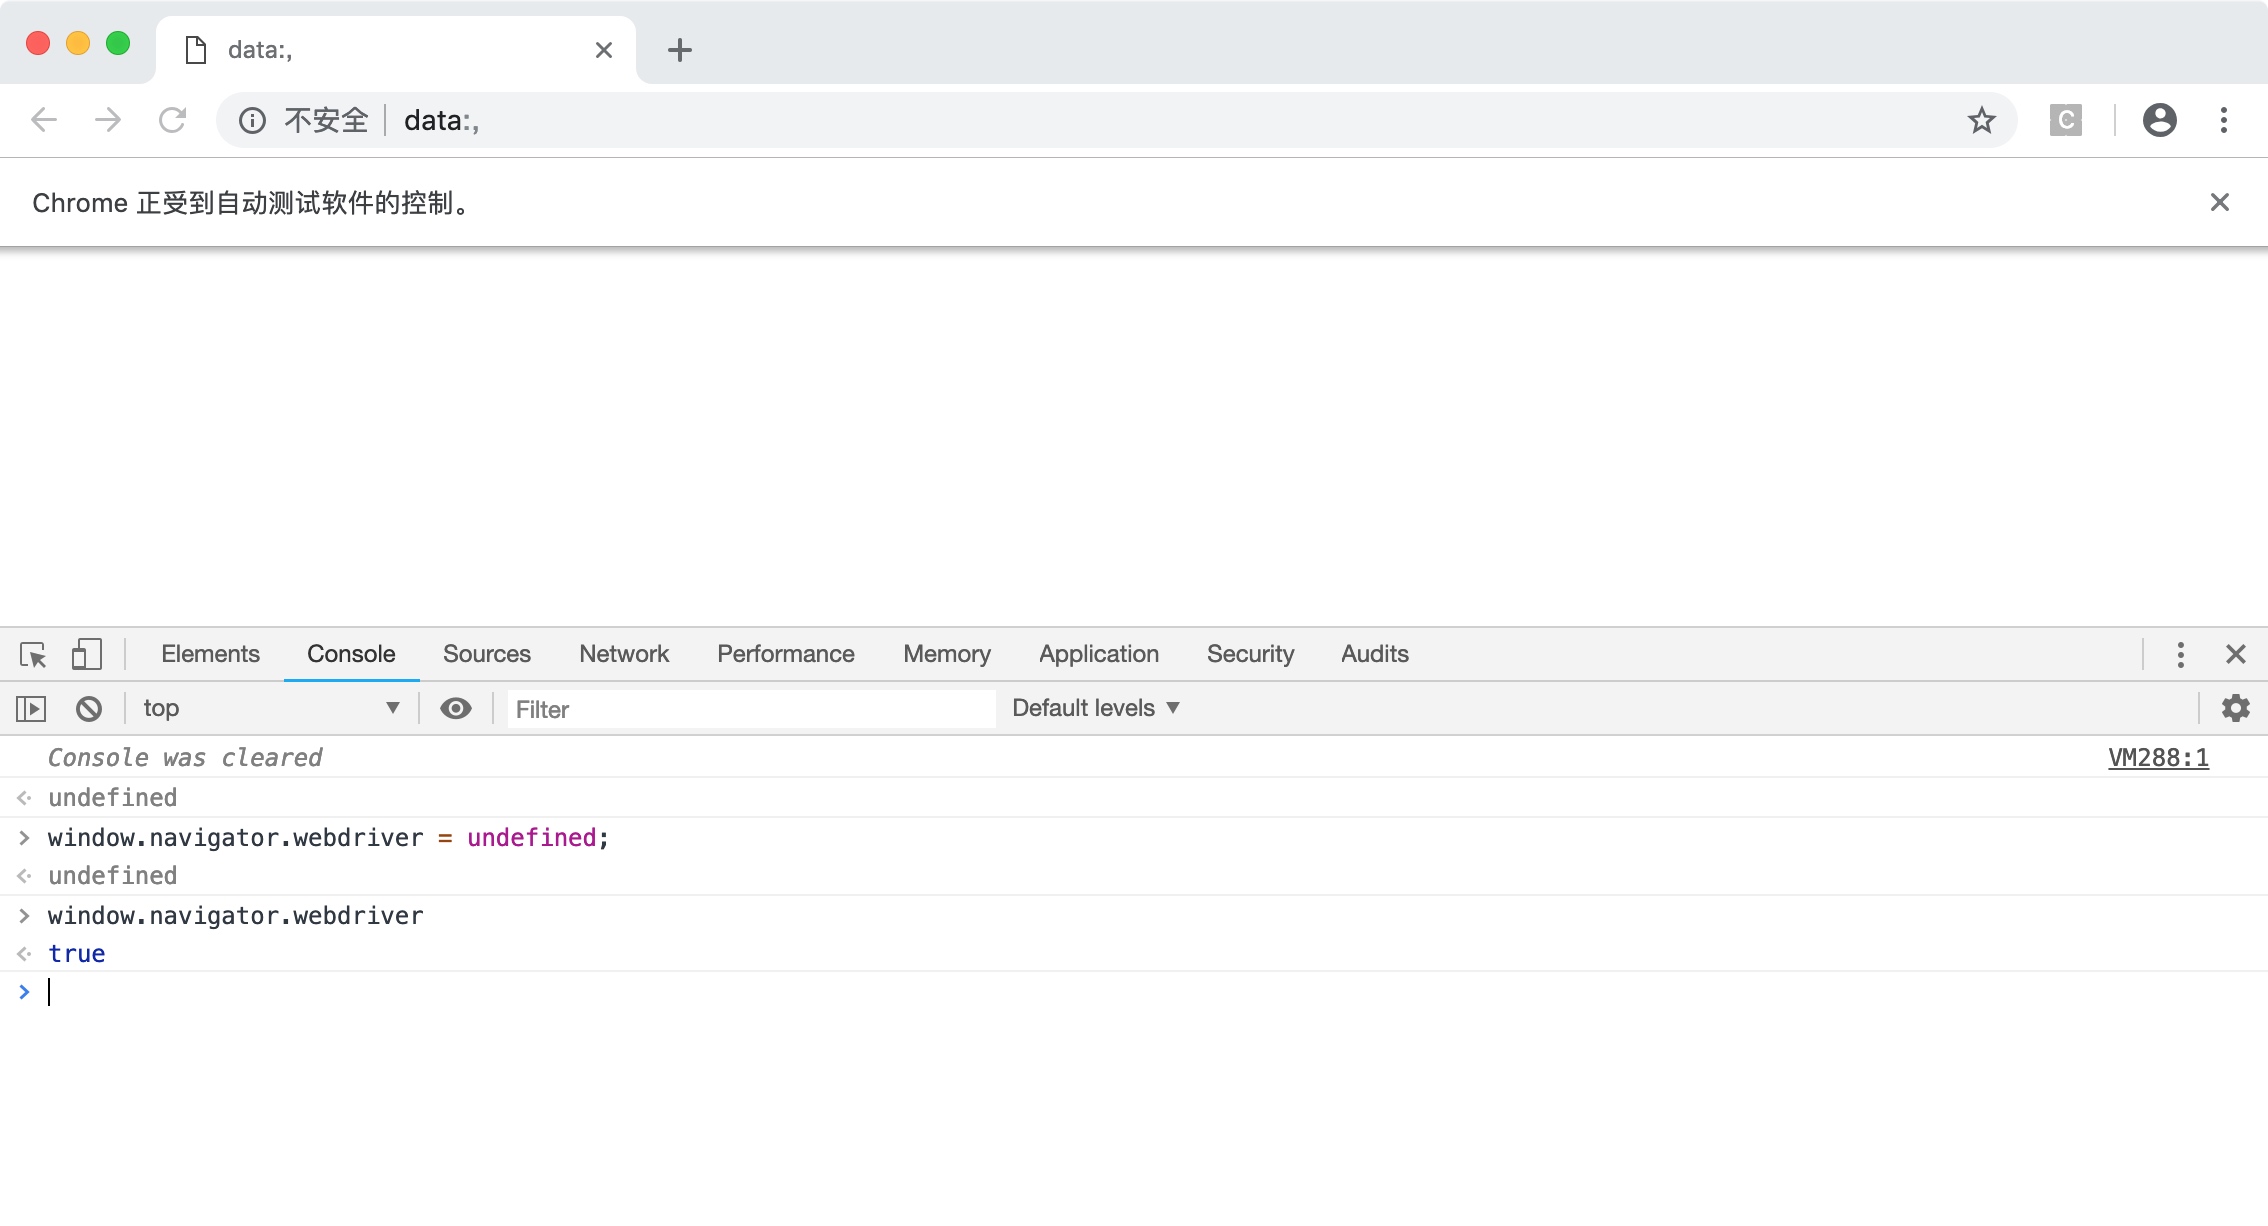Toggle the eye filter icon in console

[x=454, y=708]
